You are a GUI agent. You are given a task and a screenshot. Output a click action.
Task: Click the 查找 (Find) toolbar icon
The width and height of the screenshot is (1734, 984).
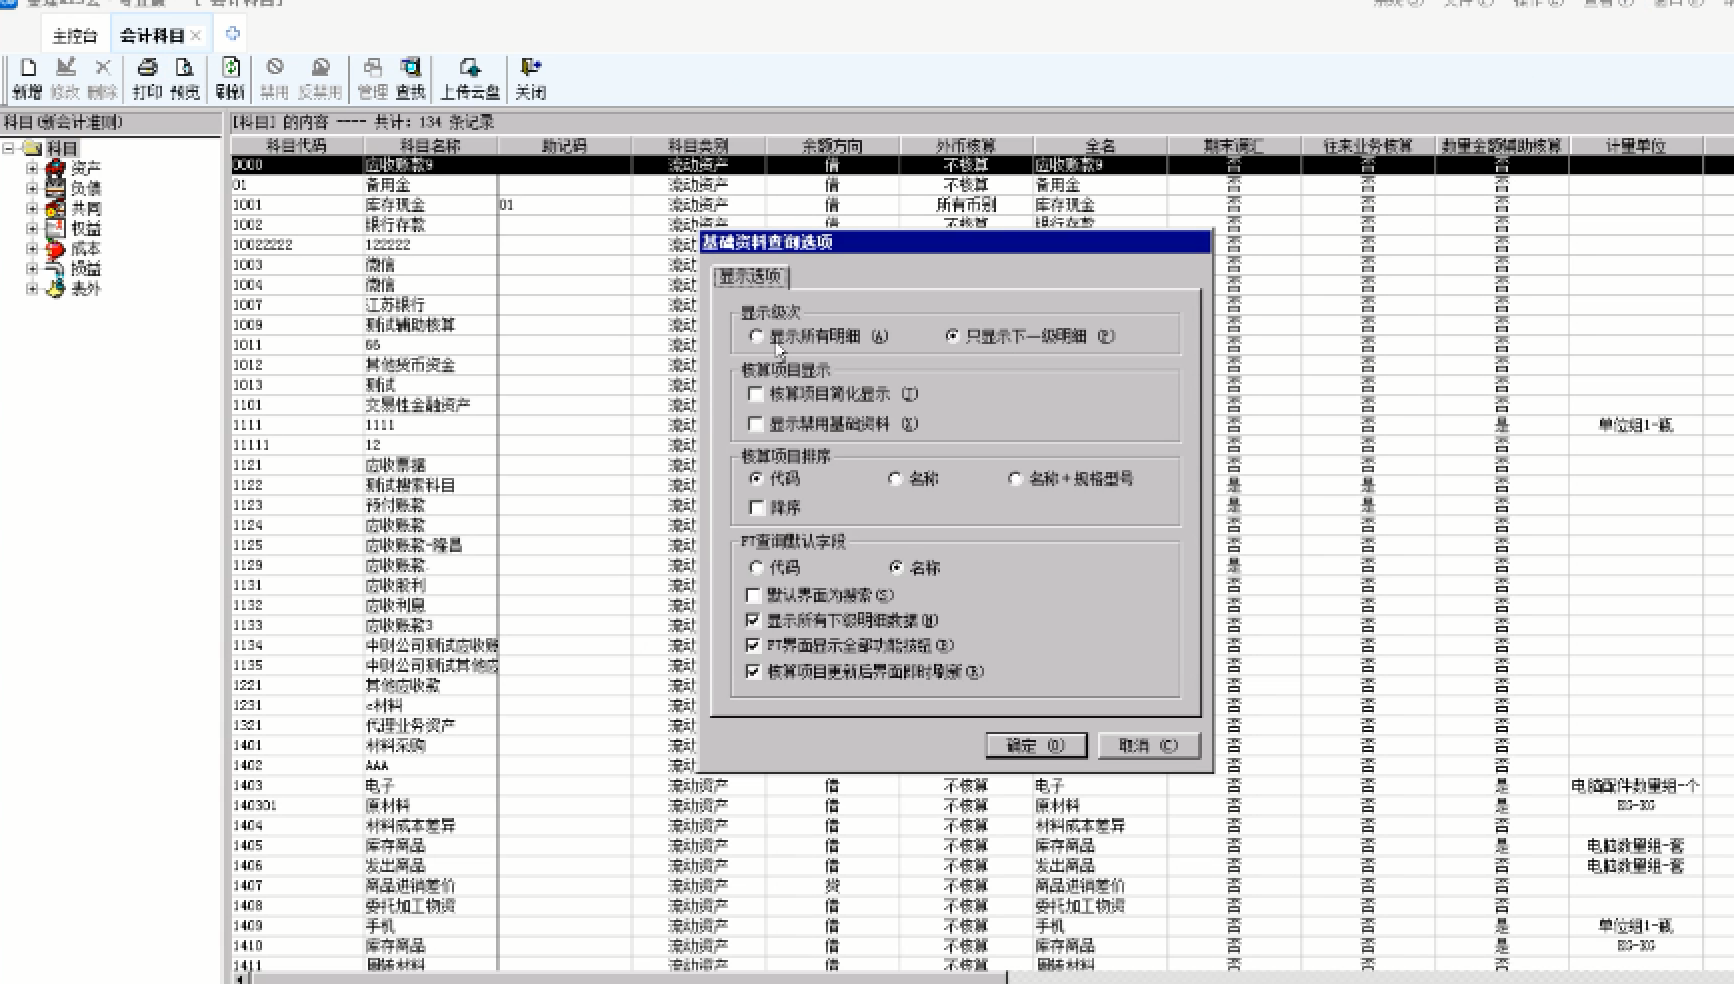pyautogui.click(x=411, y=78)
